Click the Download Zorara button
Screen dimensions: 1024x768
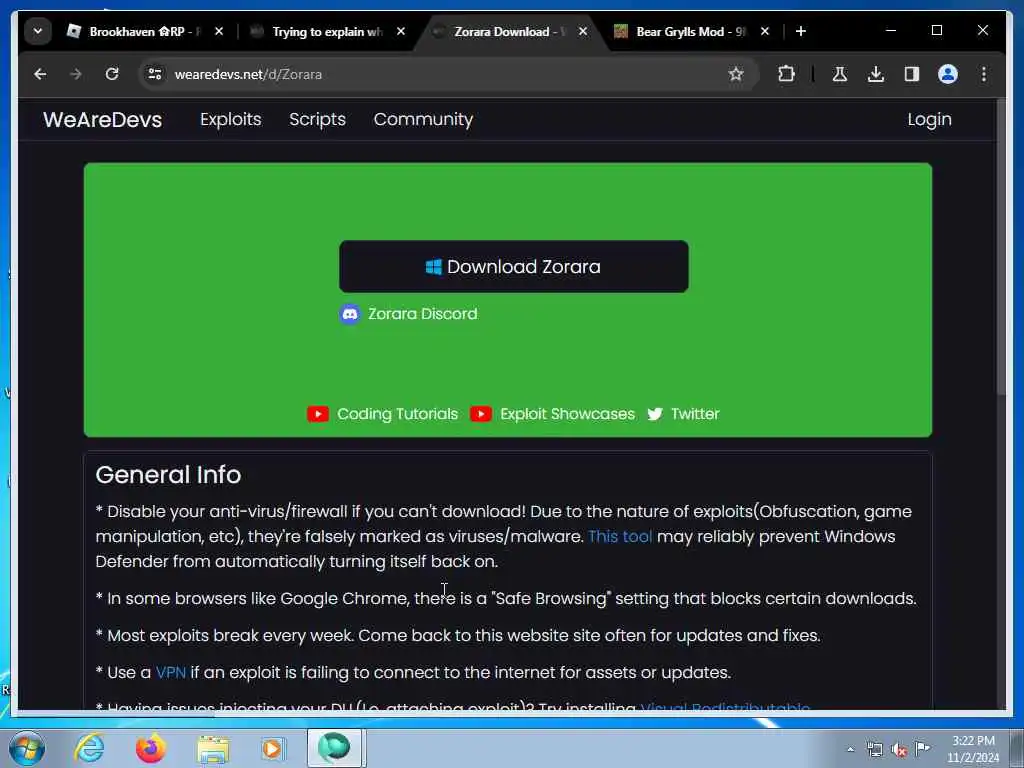point(513,266)
